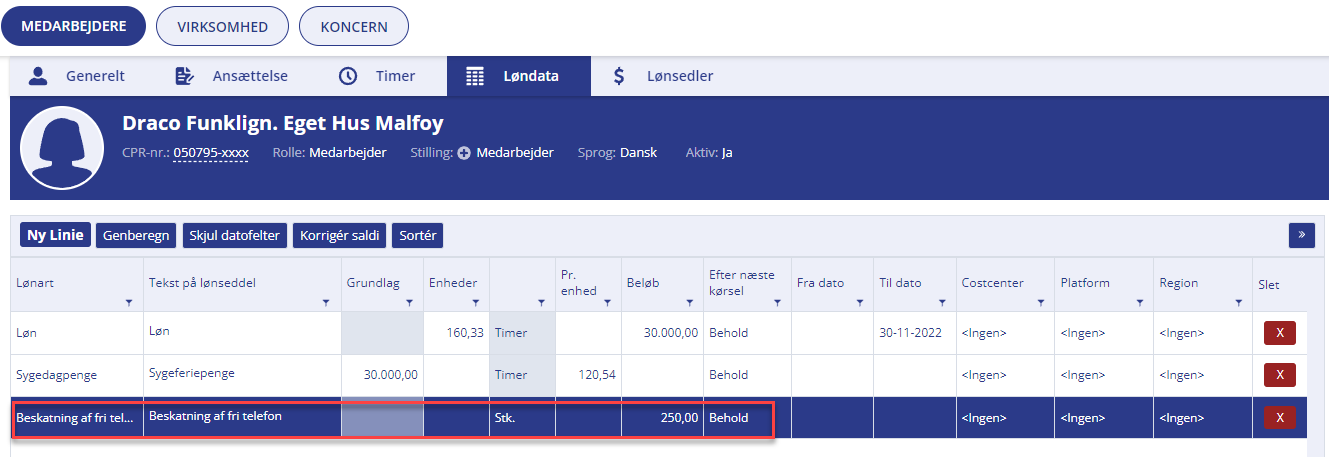Click the Ny Linie button

[55, 235]
